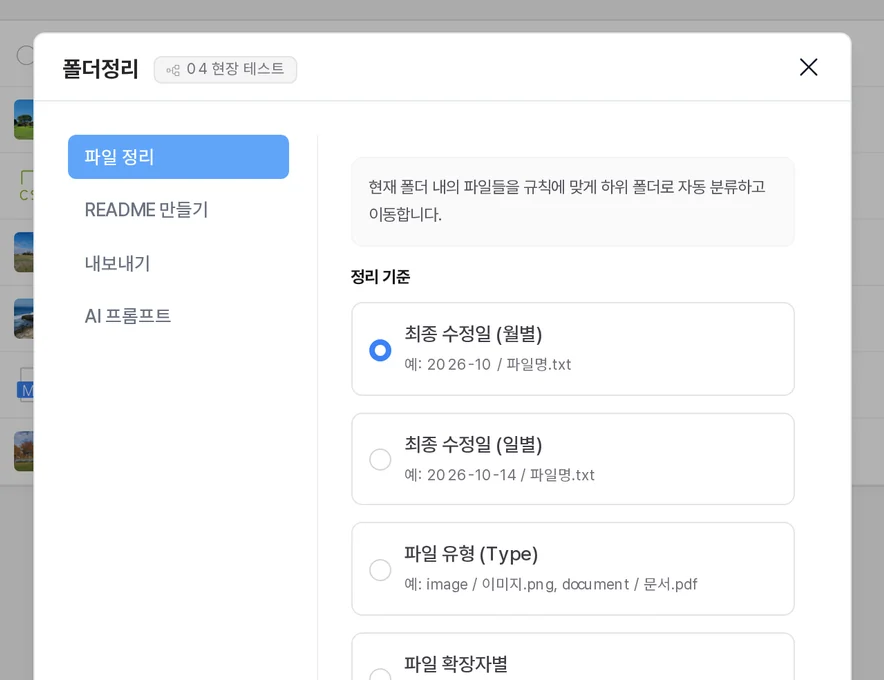Select the 파일 정리 tab

(178, 157)
